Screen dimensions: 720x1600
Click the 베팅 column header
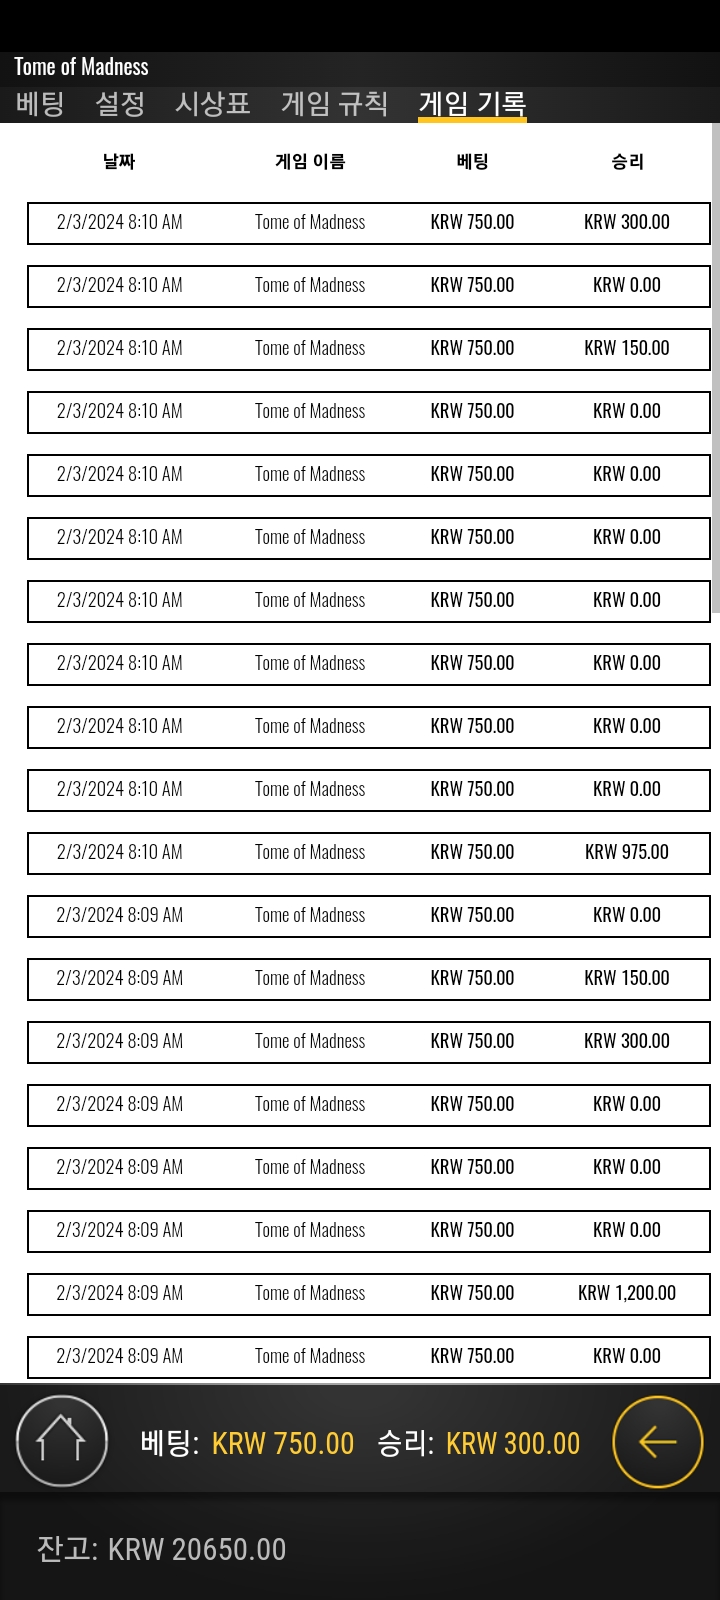coord(472,161)
